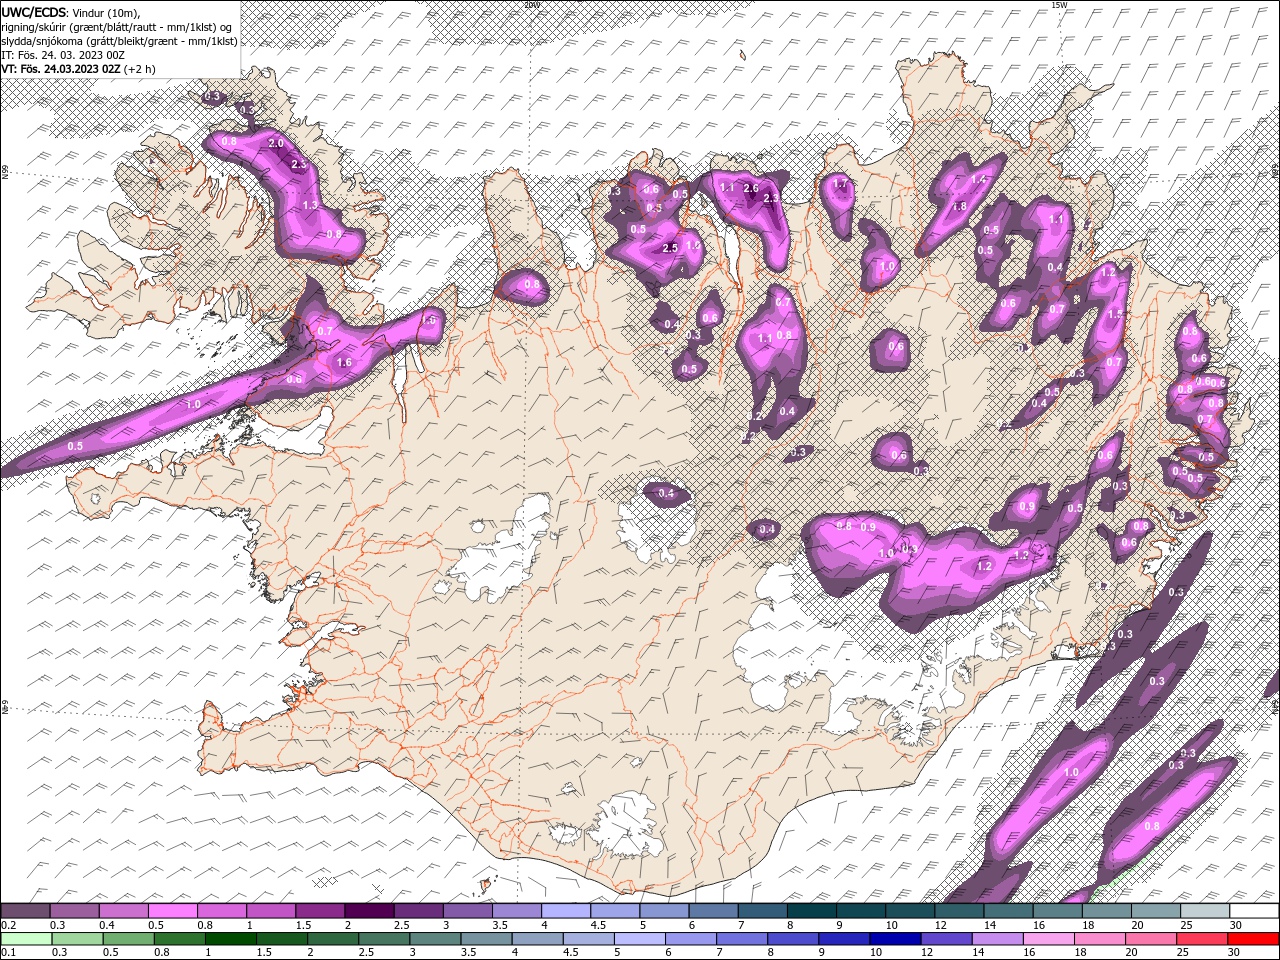Select the lavender swatch at 4 in the top legend row
The height and width of the screenshot is (960, 1280).
point(566,911)
